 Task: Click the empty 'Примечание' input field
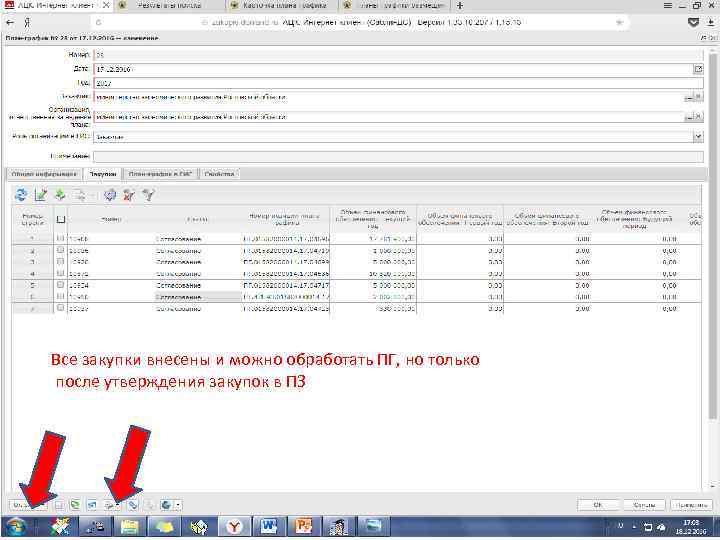click(x=398, y=157)
